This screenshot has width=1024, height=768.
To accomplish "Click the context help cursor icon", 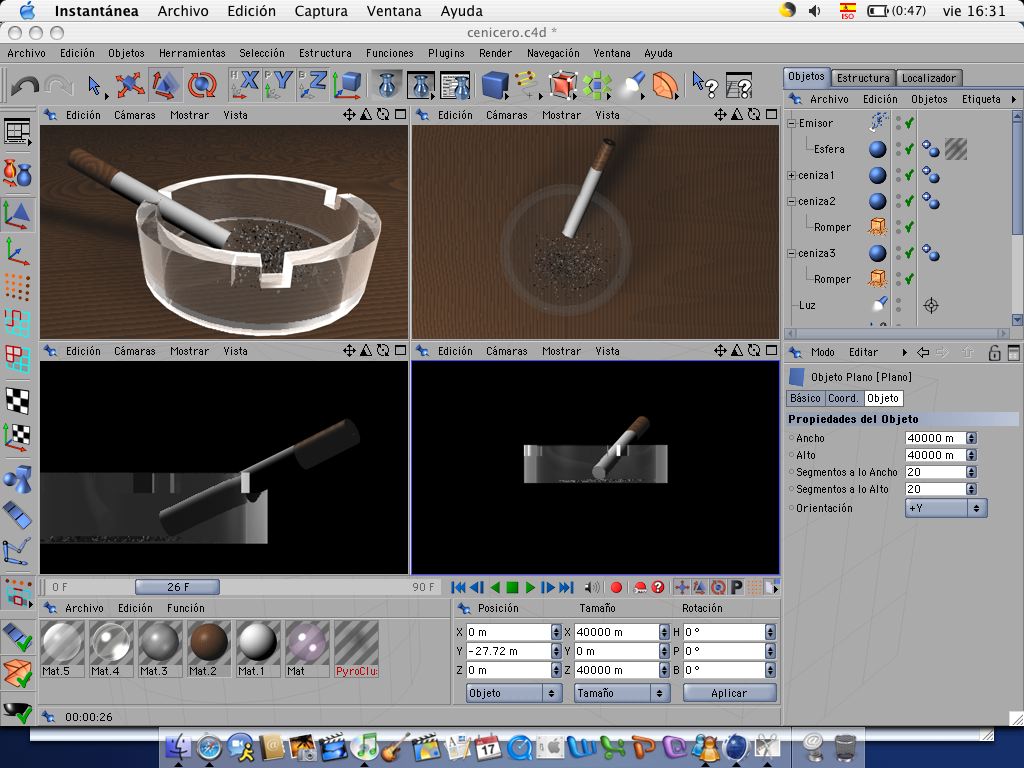I will tap(705, 85).
